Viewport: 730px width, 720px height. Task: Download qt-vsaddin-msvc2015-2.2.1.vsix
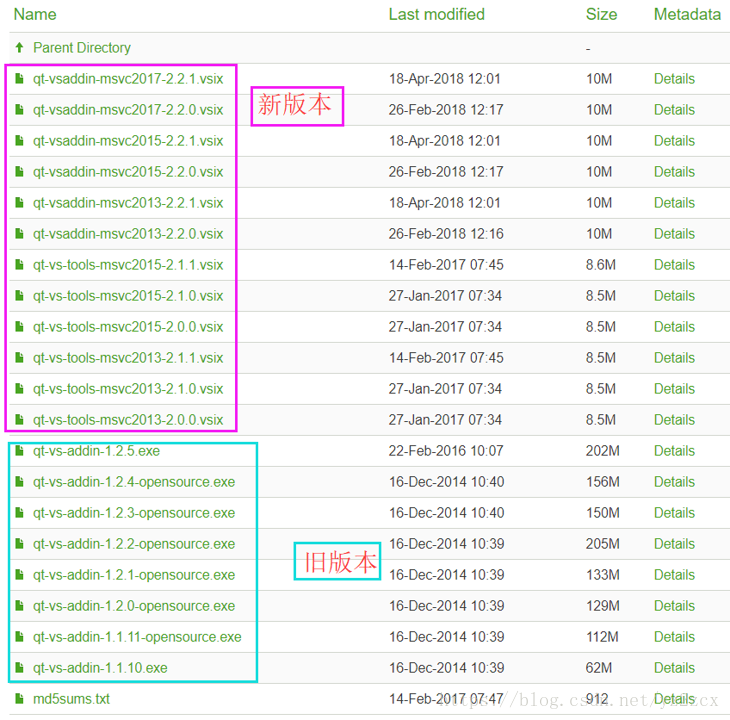pos(128,141)
